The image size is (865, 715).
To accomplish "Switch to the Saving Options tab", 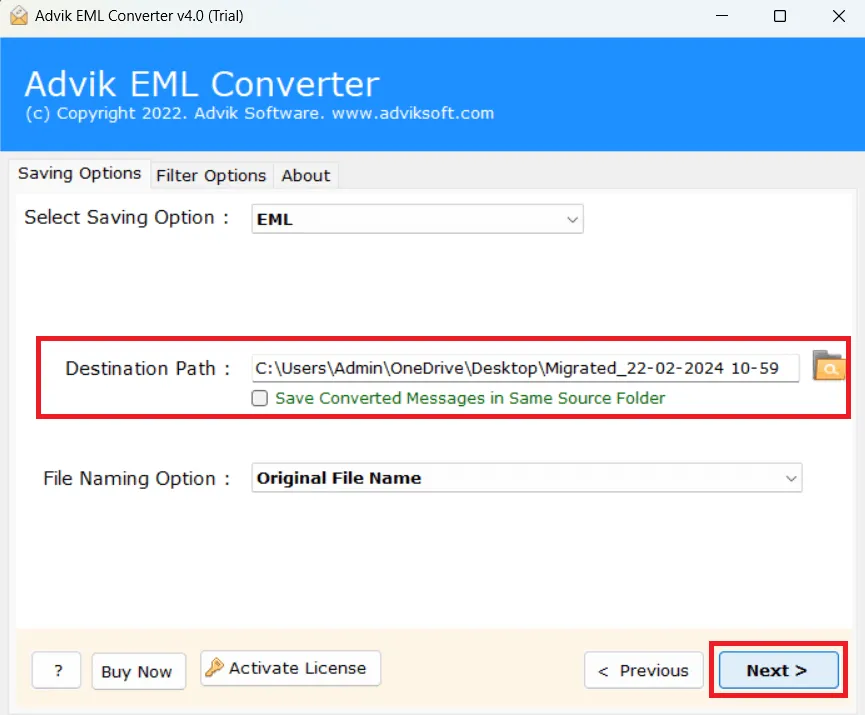I will click(79, 174).
